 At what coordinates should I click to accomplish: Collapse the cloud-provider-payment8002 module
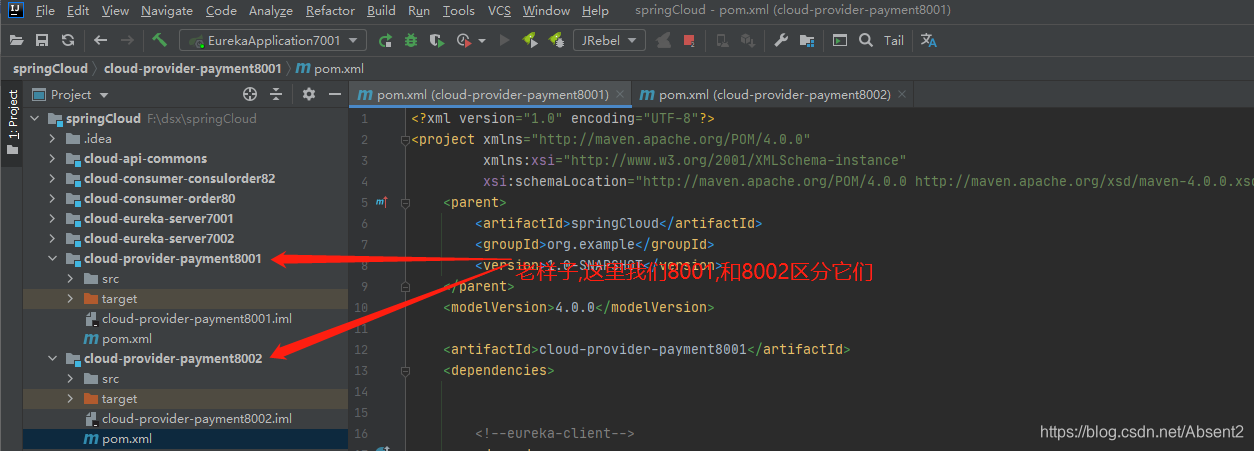click(x=53, y=358)
